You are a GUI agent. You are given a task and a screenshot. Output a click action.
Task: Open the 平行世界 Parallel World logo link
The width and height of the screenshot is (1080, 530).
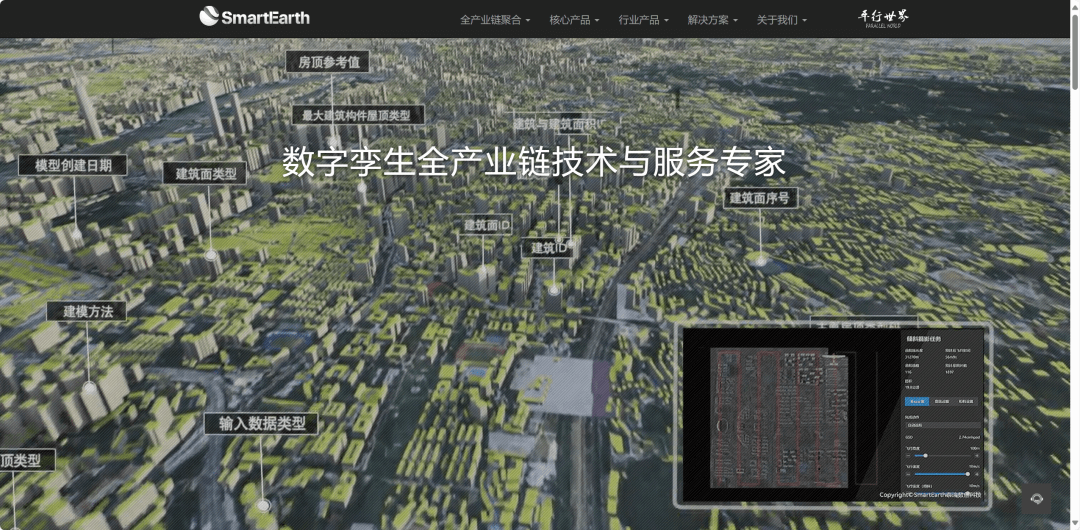tap(884, 18)
